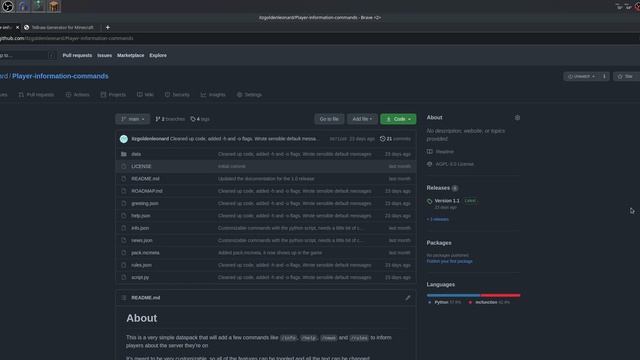Switch to the repository Insights tab
The image size is (640, 360).
click(213, 95)
